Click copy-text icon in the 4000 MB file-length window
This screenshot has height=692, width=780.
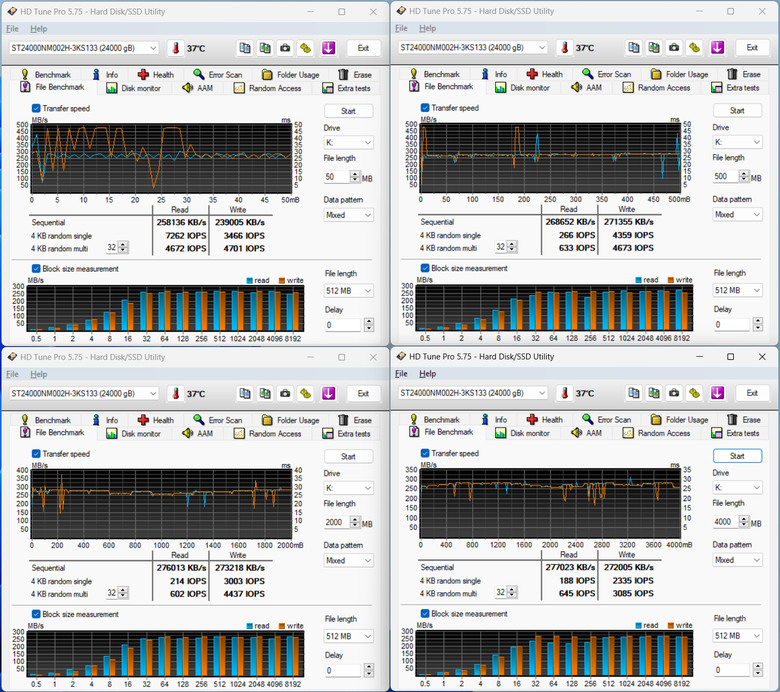pos(634,393)
